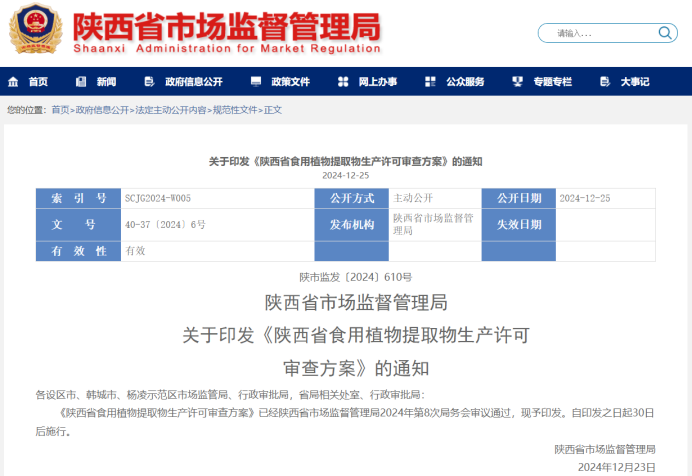This screenshot has height=476, width=692.
Task: Click 首页 link in breadcrumb
Action: pos(60,110)
